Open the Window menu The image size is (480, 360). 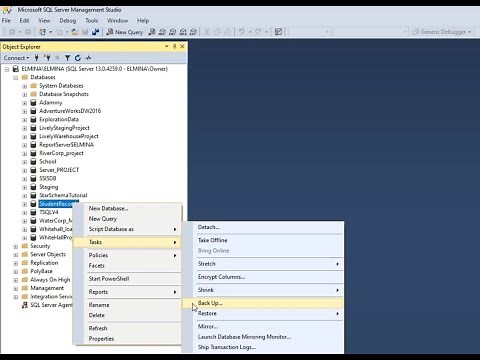pos(117,20)
